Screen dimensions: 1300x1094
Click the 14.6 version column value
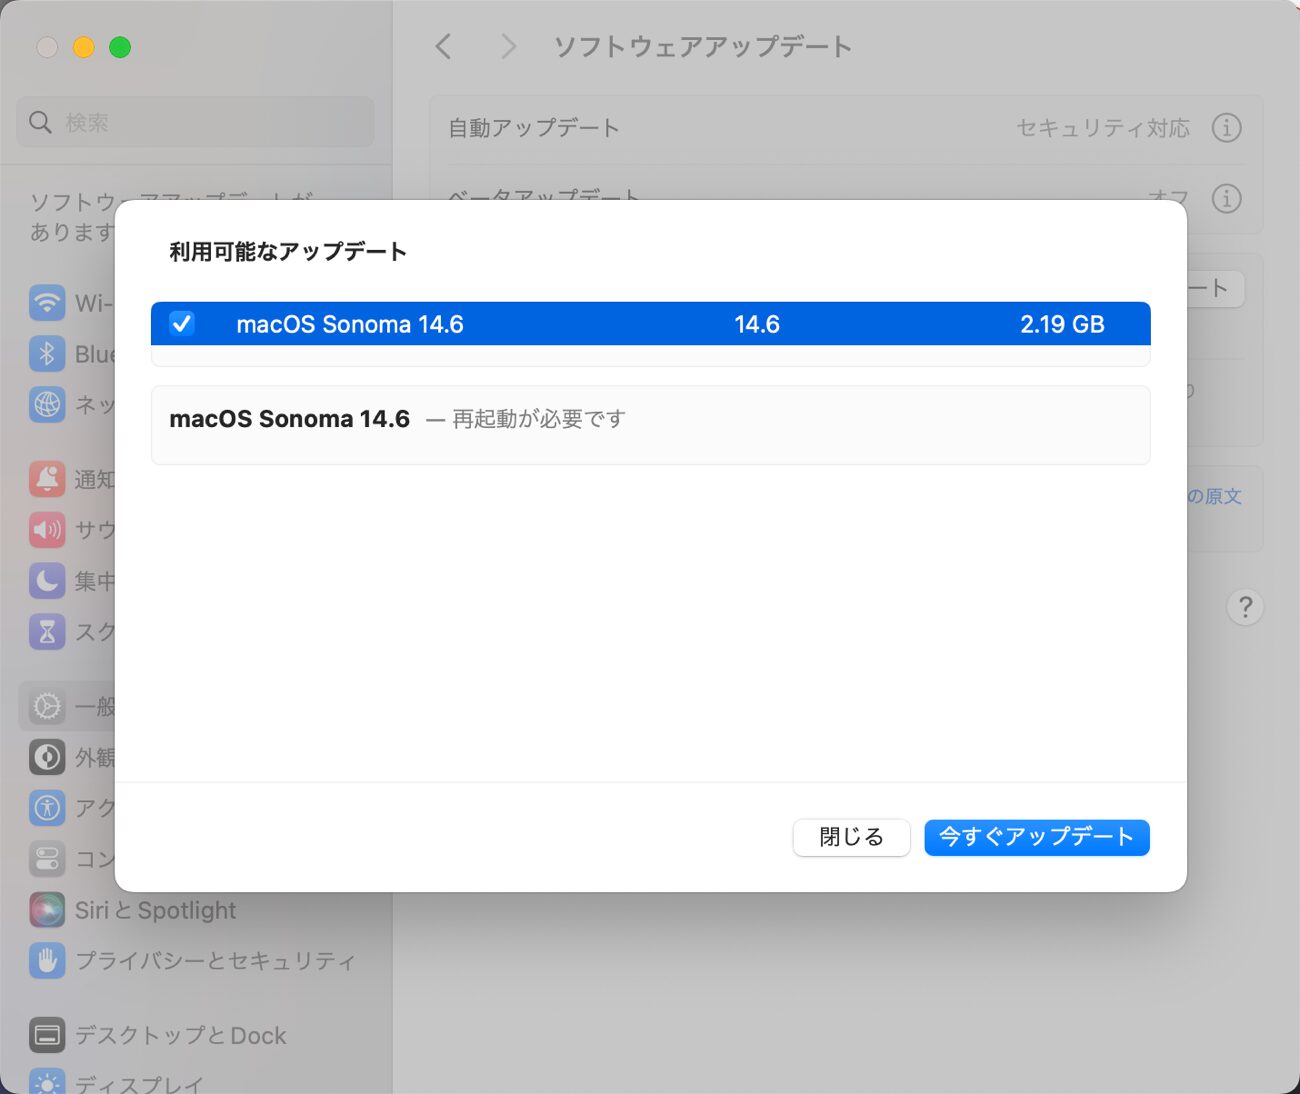click(x=757, y=324)
